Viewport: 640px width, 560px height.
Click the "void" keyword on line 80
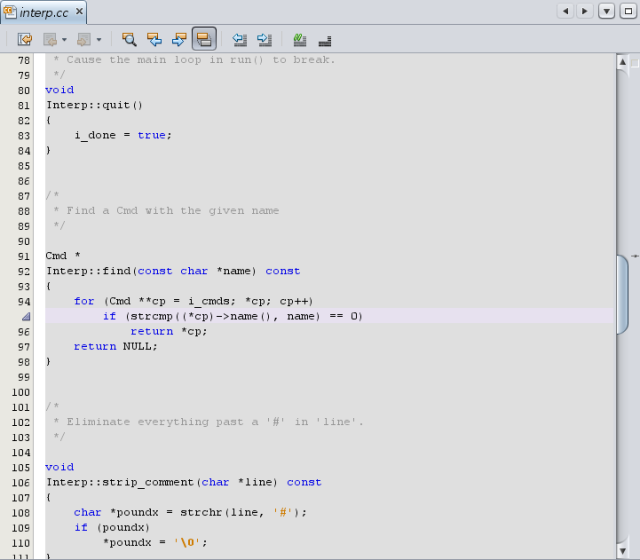(60, 90)
